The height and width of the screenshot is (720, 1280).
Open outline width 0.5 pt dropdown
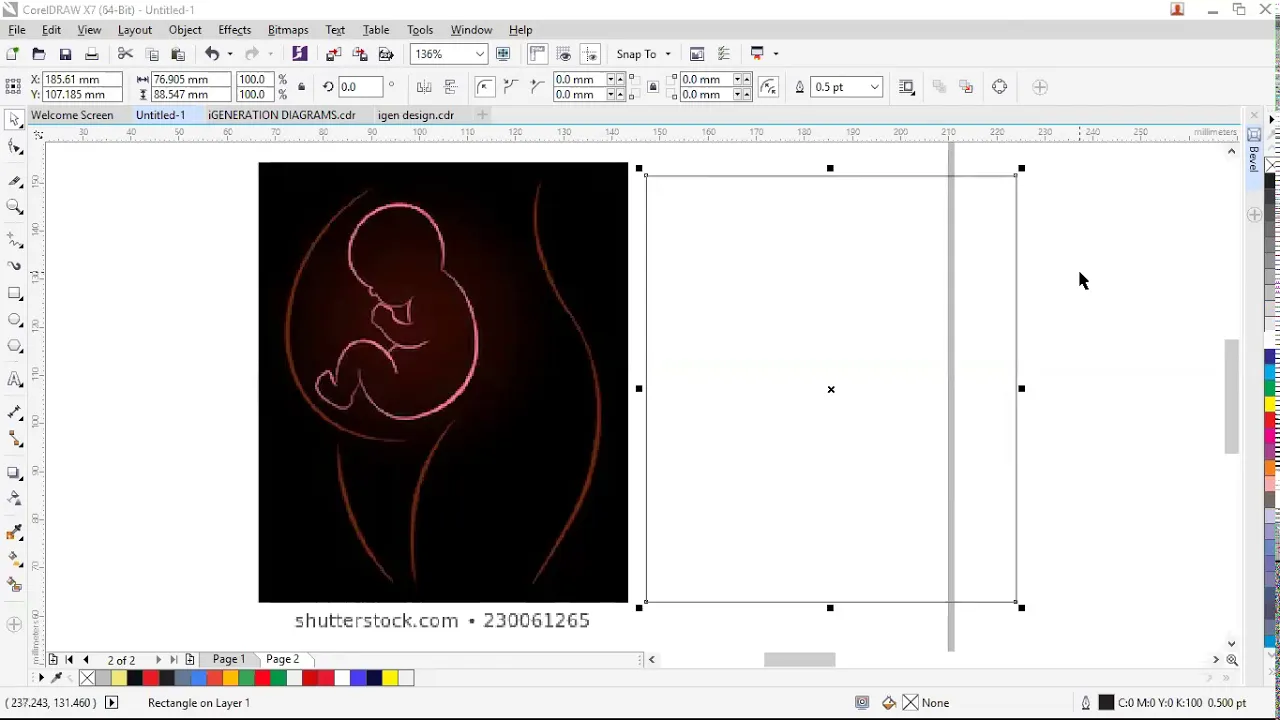tap(875, 87)
